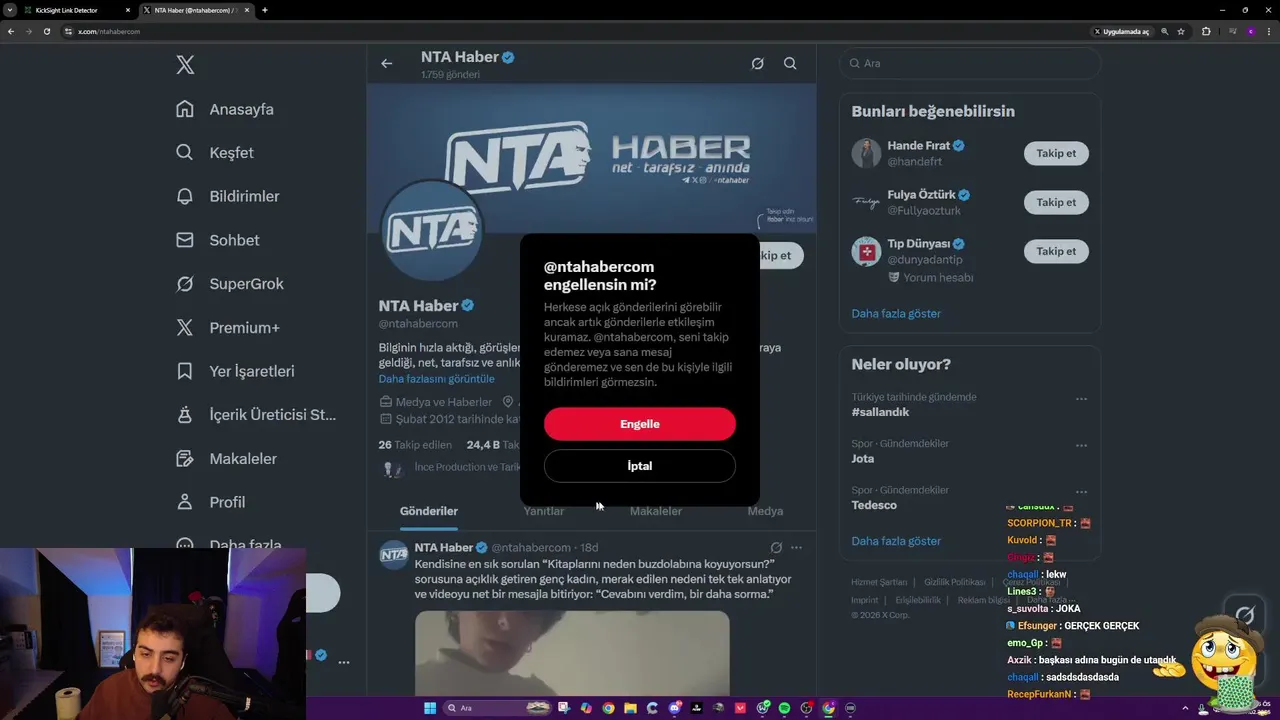The height and width of the screenshot is (720, 1280).
Task: Cancel the block dialog with İptal
Action: tap(640, 466)
